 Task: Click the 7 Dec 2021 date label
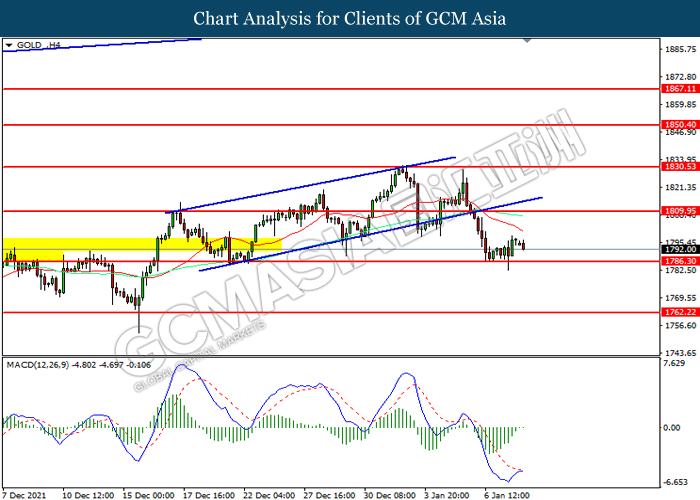(x=25, y=495)
